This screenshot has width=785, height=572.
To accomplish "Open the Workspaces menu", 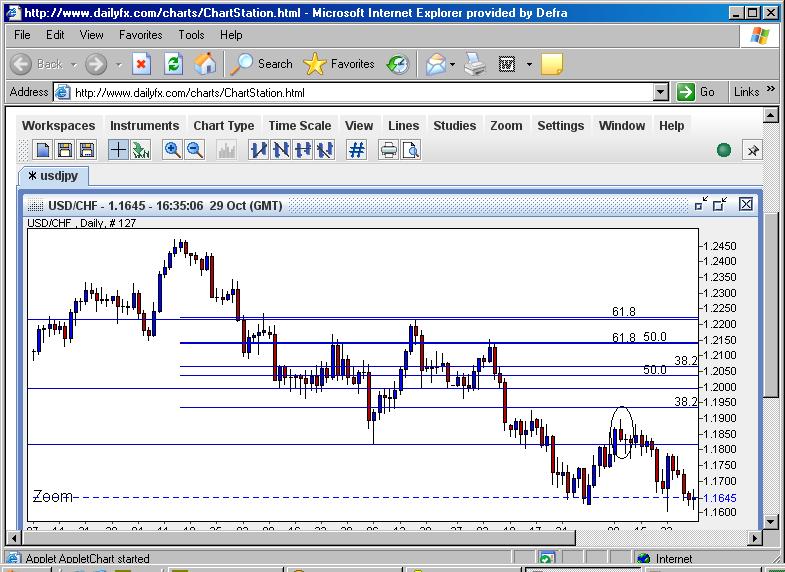I will point(59,126).
